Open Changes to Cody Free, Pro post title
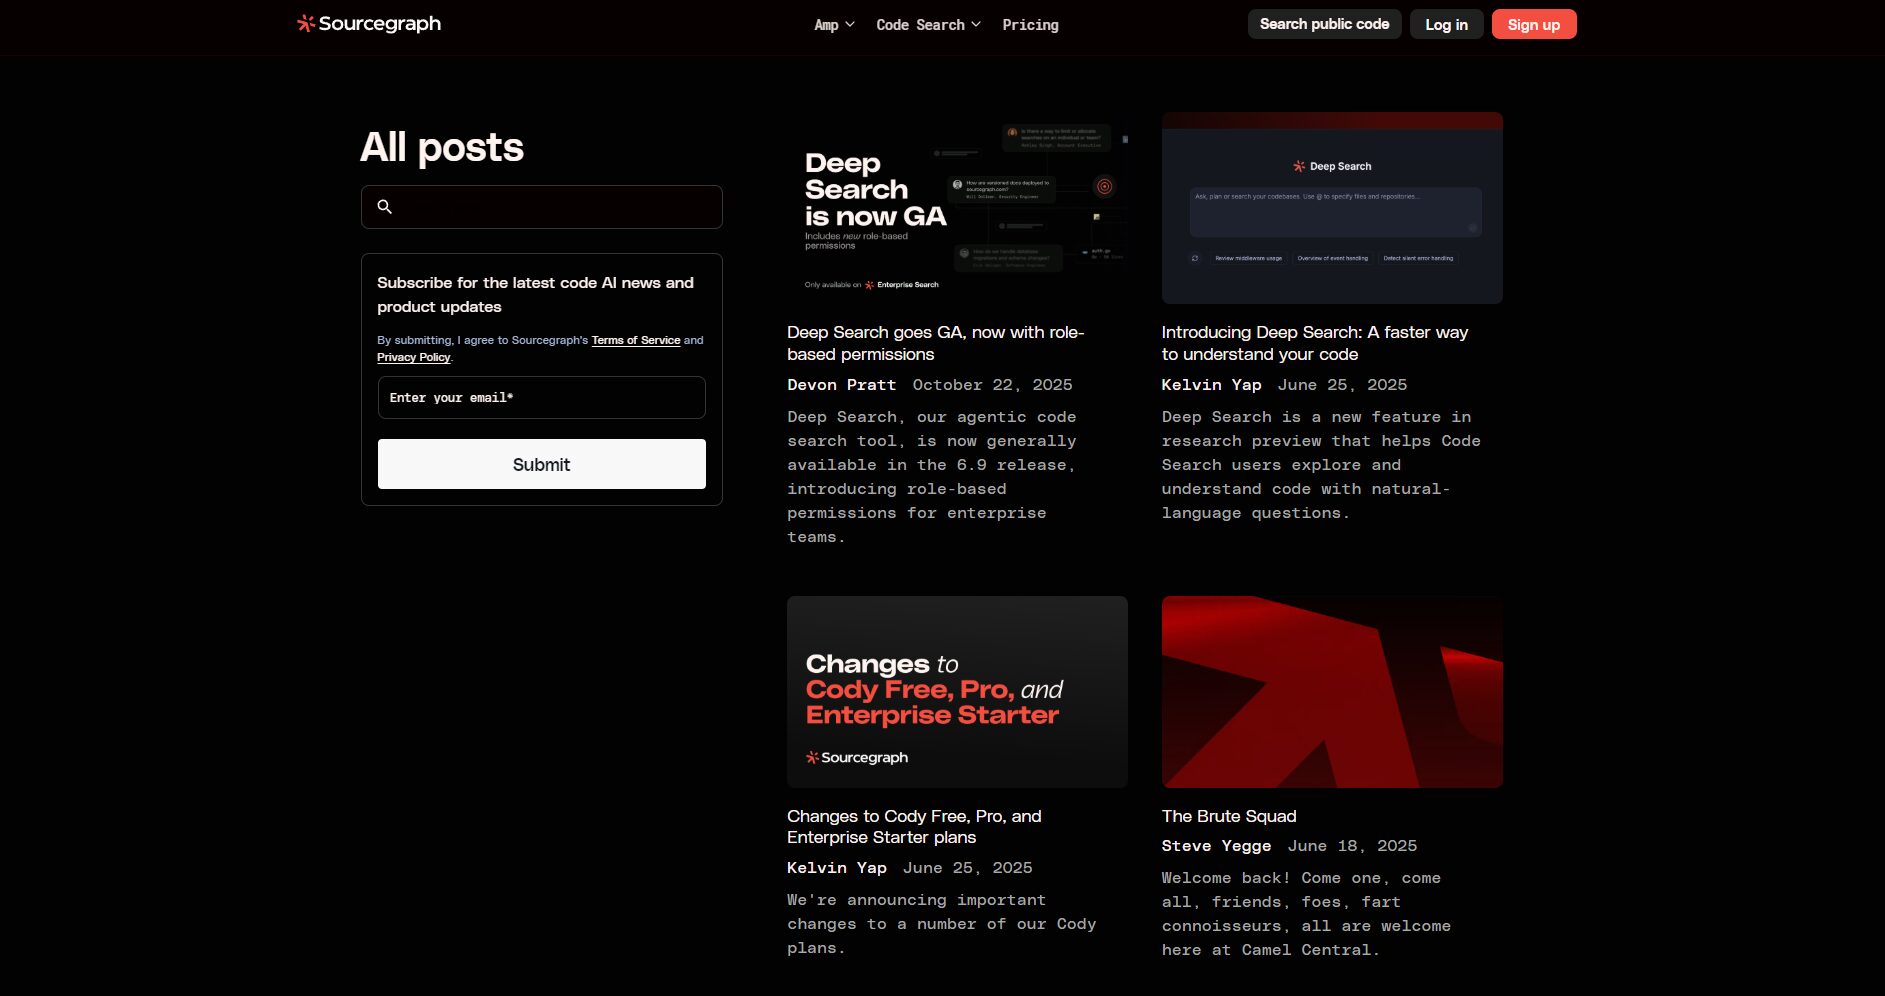This screenshot has width=1885, height=996. tap(913, 827)
